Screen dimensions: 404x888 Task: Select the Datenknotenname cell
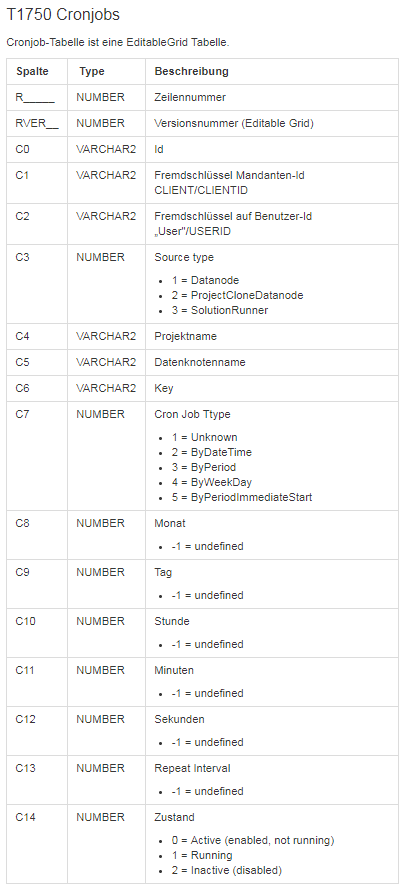click(x=272, y=362)
